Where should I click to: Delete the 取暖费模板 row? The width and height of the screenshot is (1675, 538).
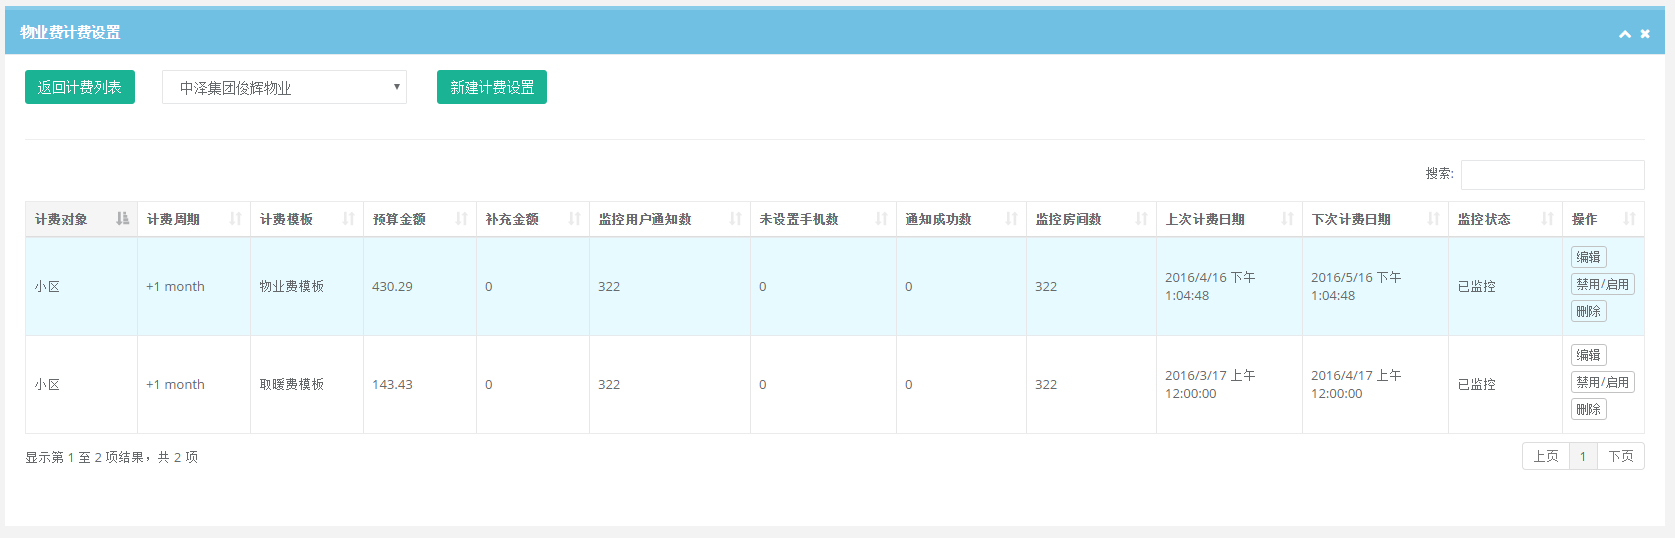pyautogui.click(x=1588, y=409)
